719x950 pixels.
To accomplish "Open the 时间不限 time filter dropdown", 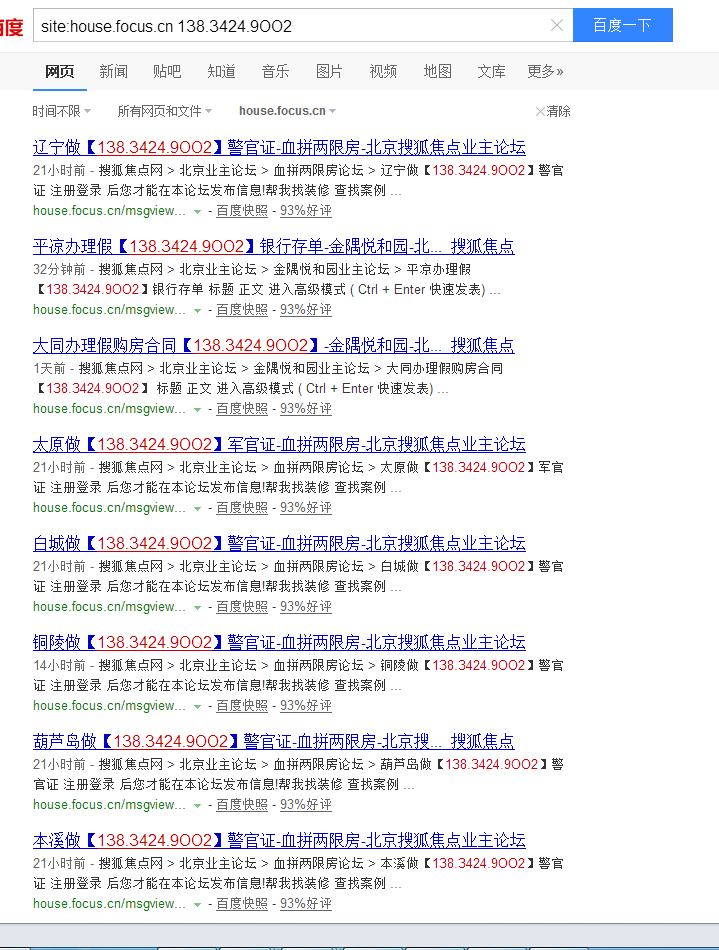I will pyautogui.click(x=62, y=111).
